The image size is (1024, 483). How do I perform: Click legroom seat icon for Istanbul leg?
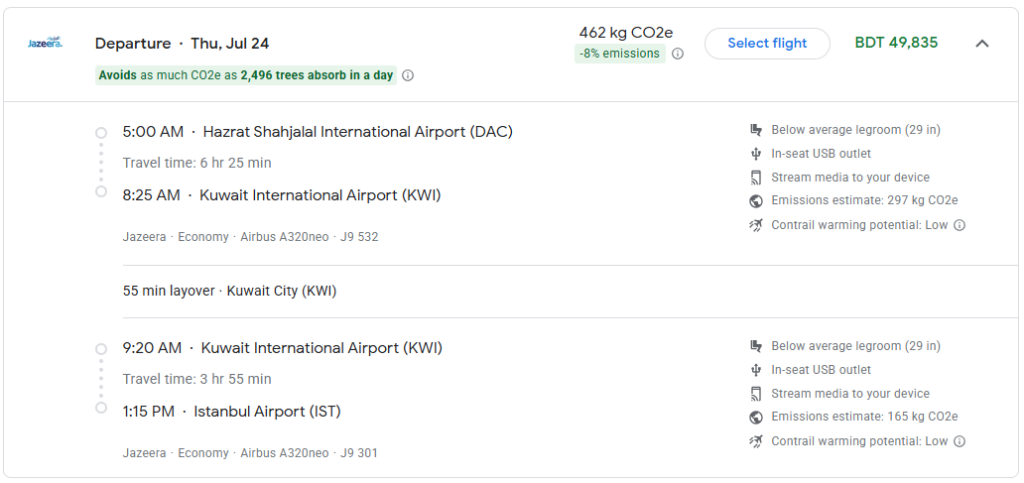[x=756, y=346]
